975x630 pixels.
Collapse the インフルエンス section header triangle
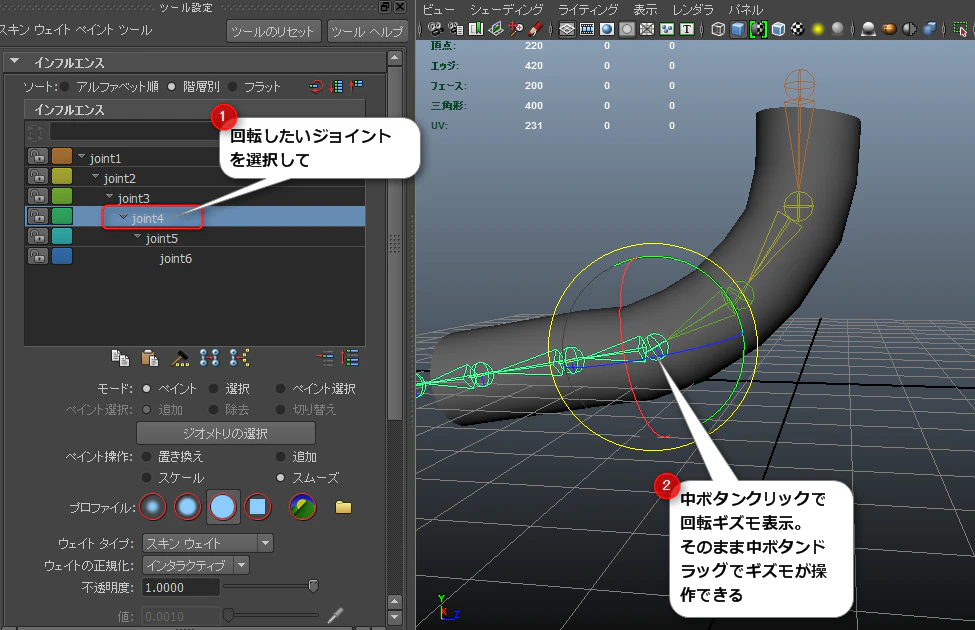[x=14, y=62]
